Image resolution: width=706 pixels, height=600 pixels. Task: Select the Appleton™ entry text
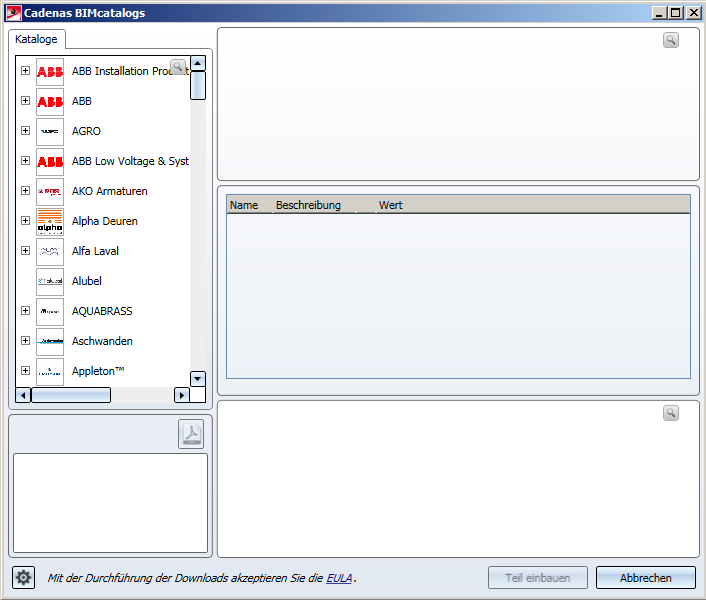pyautogui.click(x=98, y=371)
